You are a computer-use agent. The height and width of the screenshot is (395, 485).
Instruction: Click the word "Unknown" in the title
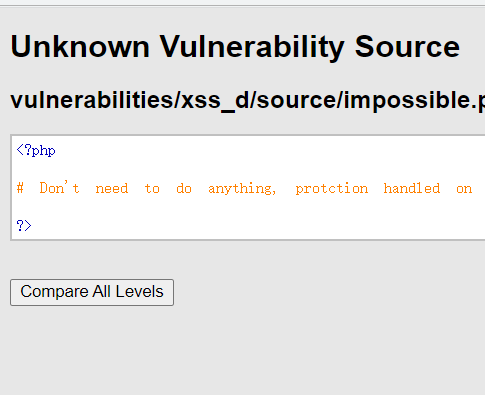80,47
